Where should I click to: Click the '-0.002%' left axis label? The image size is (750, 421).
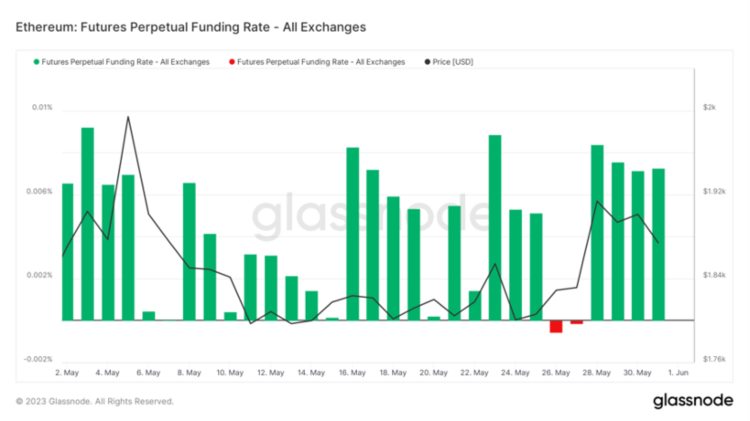pos(39,359)
